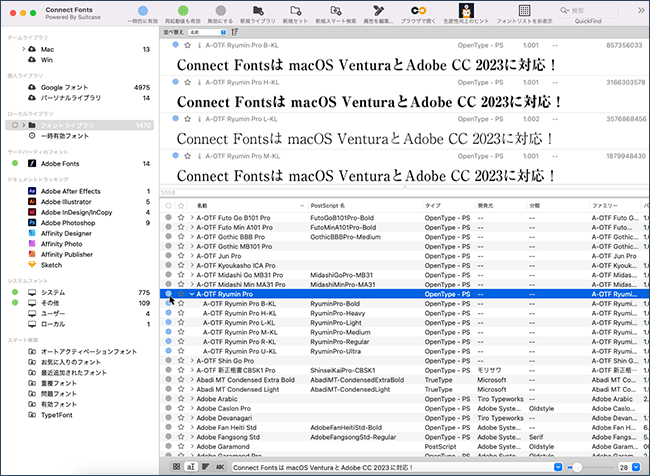Viewport: 650px width, 476px height.
Task: Click the 無効にする deactivate icon
Action: 221,11
